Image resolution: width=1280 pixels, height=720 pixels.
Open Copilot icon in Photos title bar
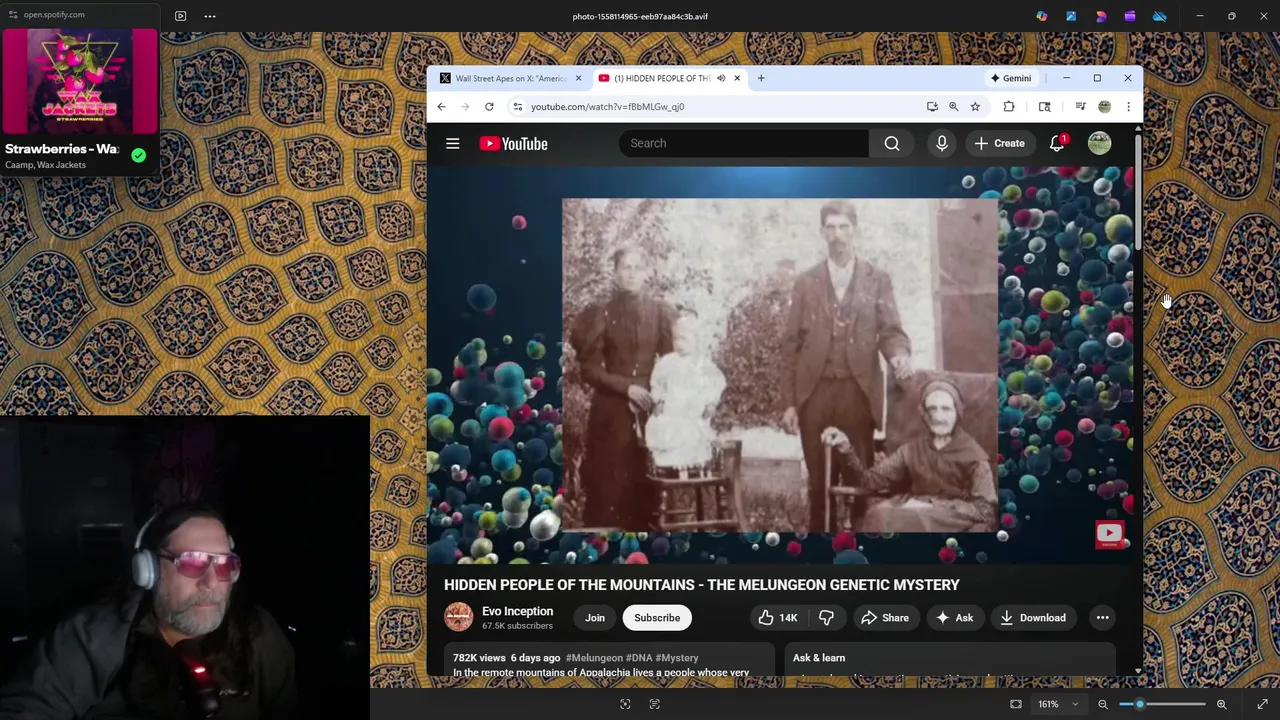click(1042, 16)
